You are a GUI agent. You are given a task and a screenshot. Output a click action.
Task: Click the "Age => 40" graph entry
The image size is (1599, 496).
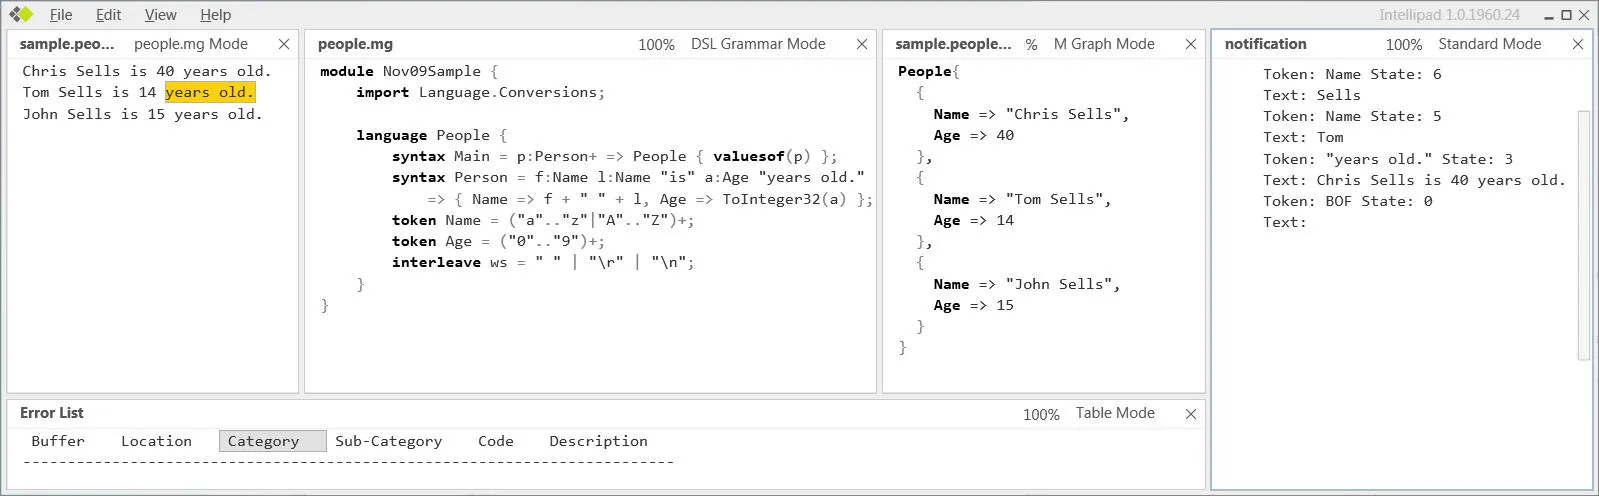pyautogui.click(x=973, y=135)
